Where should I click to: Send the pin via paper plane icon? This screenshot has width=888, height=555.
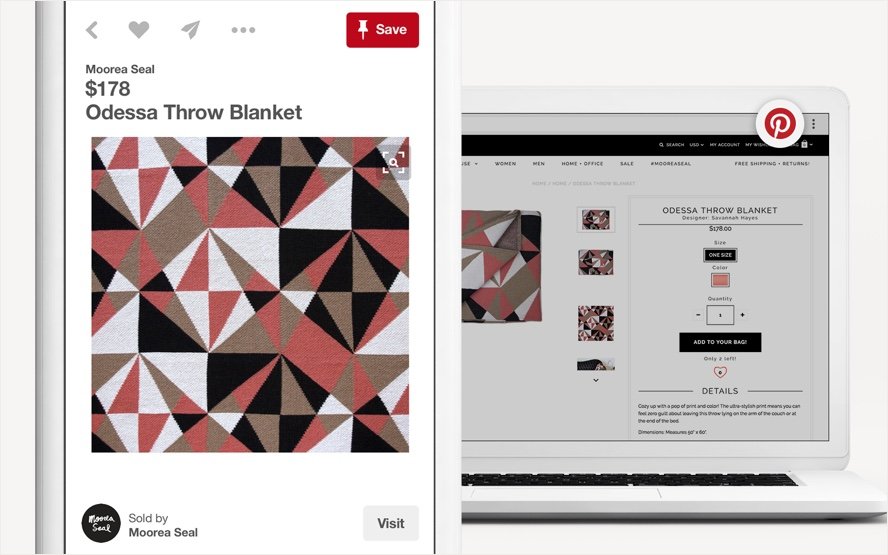[191, 30]
